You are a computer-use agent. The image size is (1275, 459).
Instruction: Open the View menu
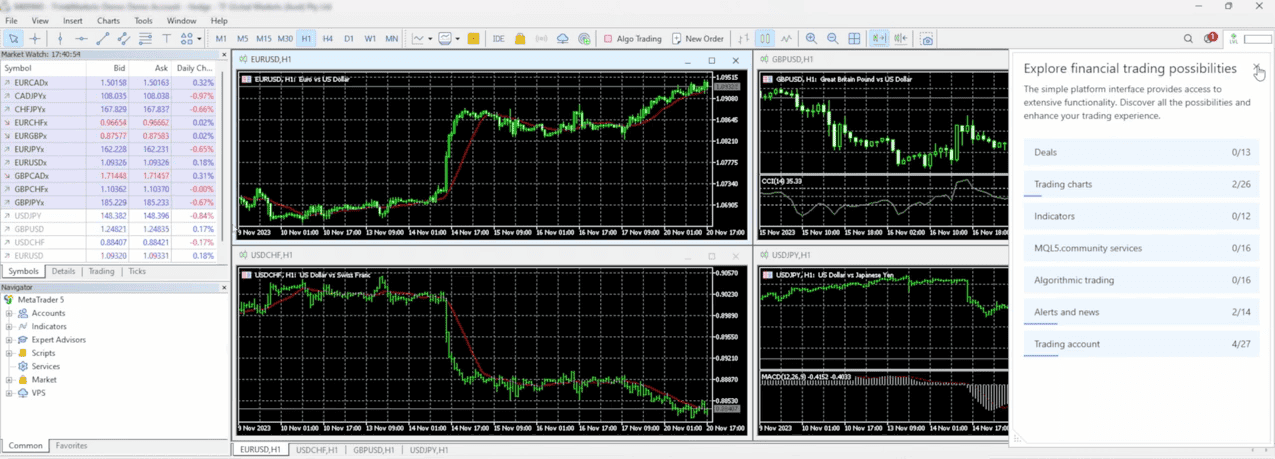40,20
